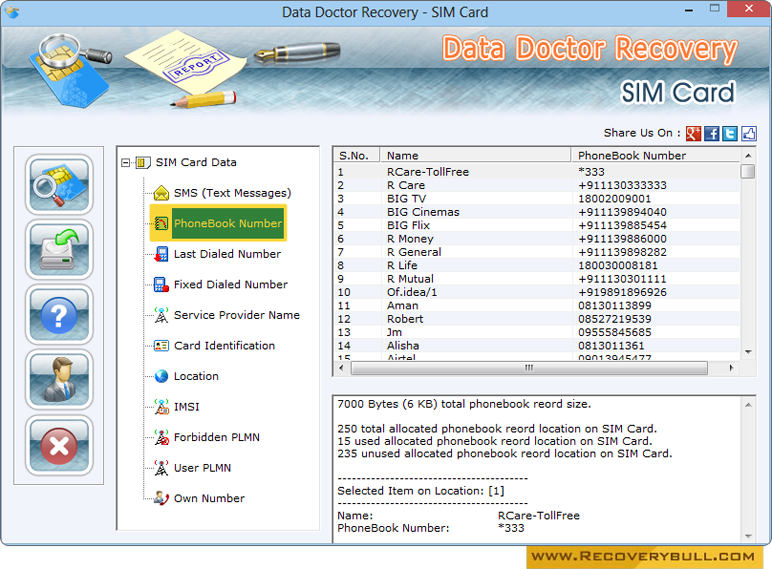Click phone number 09555845685
The image size is (772, 569).
click(x=614, y=332)
